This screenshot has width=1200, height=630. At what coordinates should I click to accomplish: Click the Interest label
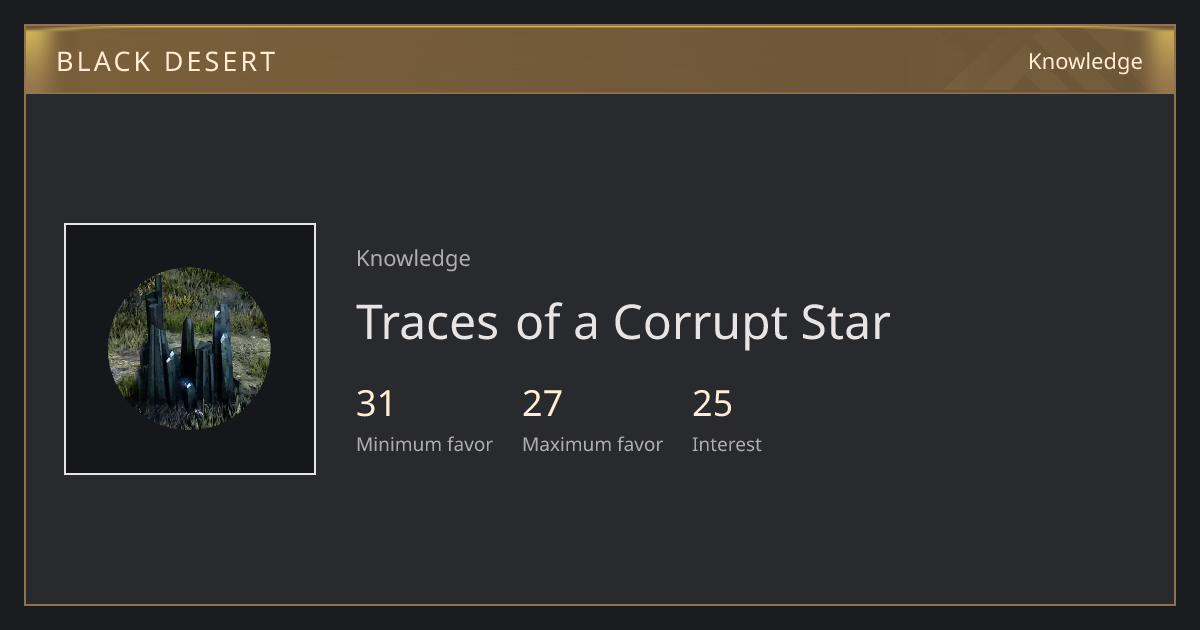tap(727, 444)
